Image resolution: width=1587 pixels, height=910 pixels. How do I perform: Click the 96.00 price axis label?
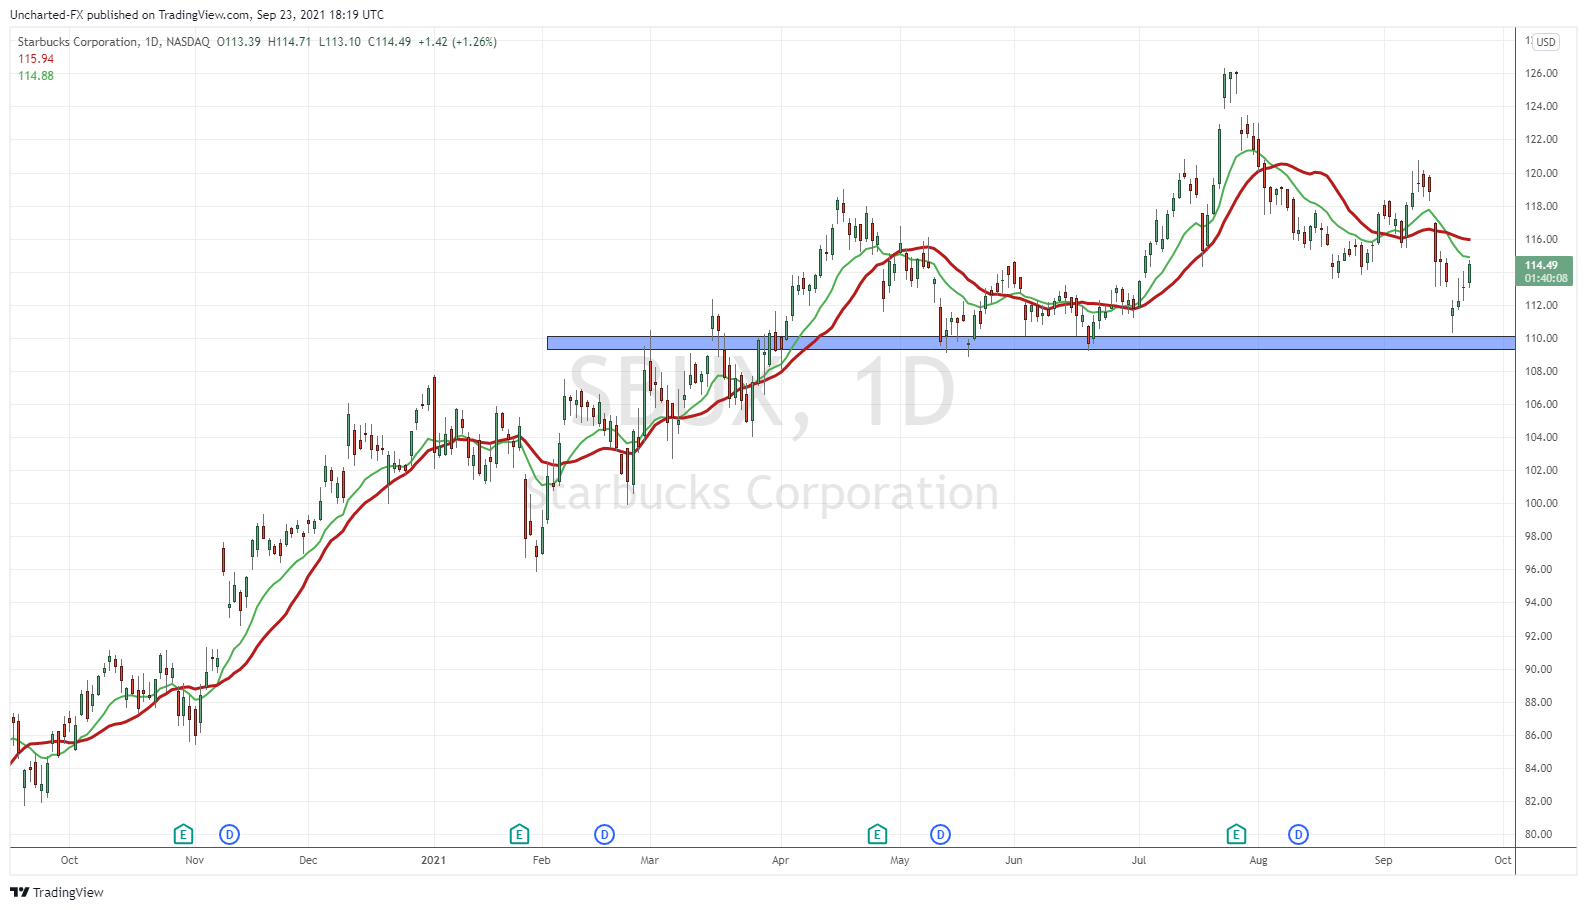[x=1539, y=569]
